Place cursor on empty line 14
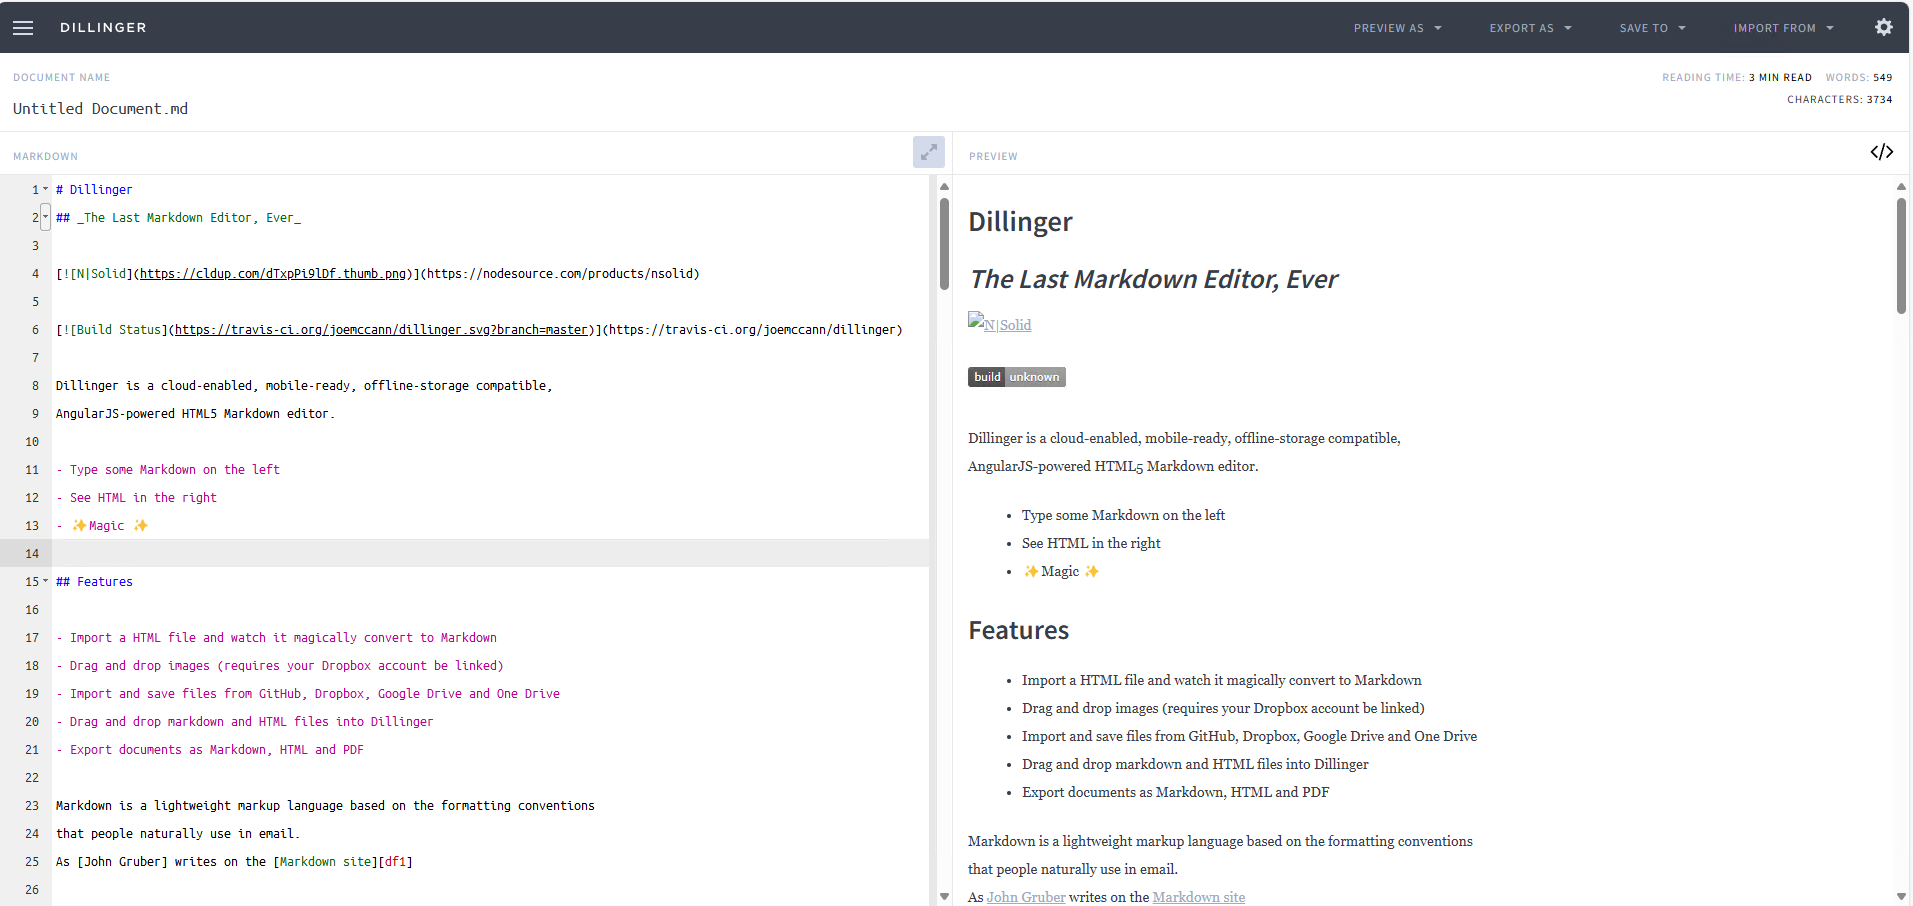 (x=490, y=553)
